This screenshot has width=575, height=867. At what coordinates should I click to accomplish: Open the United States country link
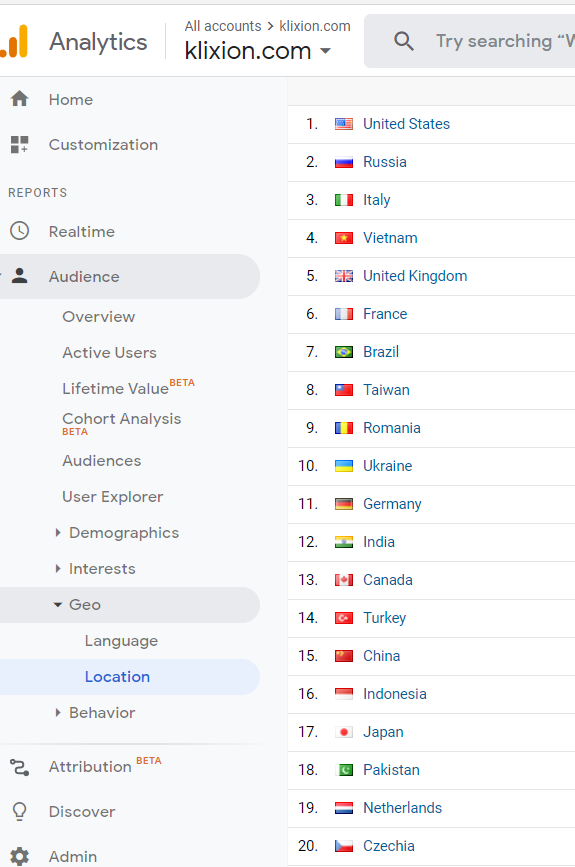pos(406,124)
